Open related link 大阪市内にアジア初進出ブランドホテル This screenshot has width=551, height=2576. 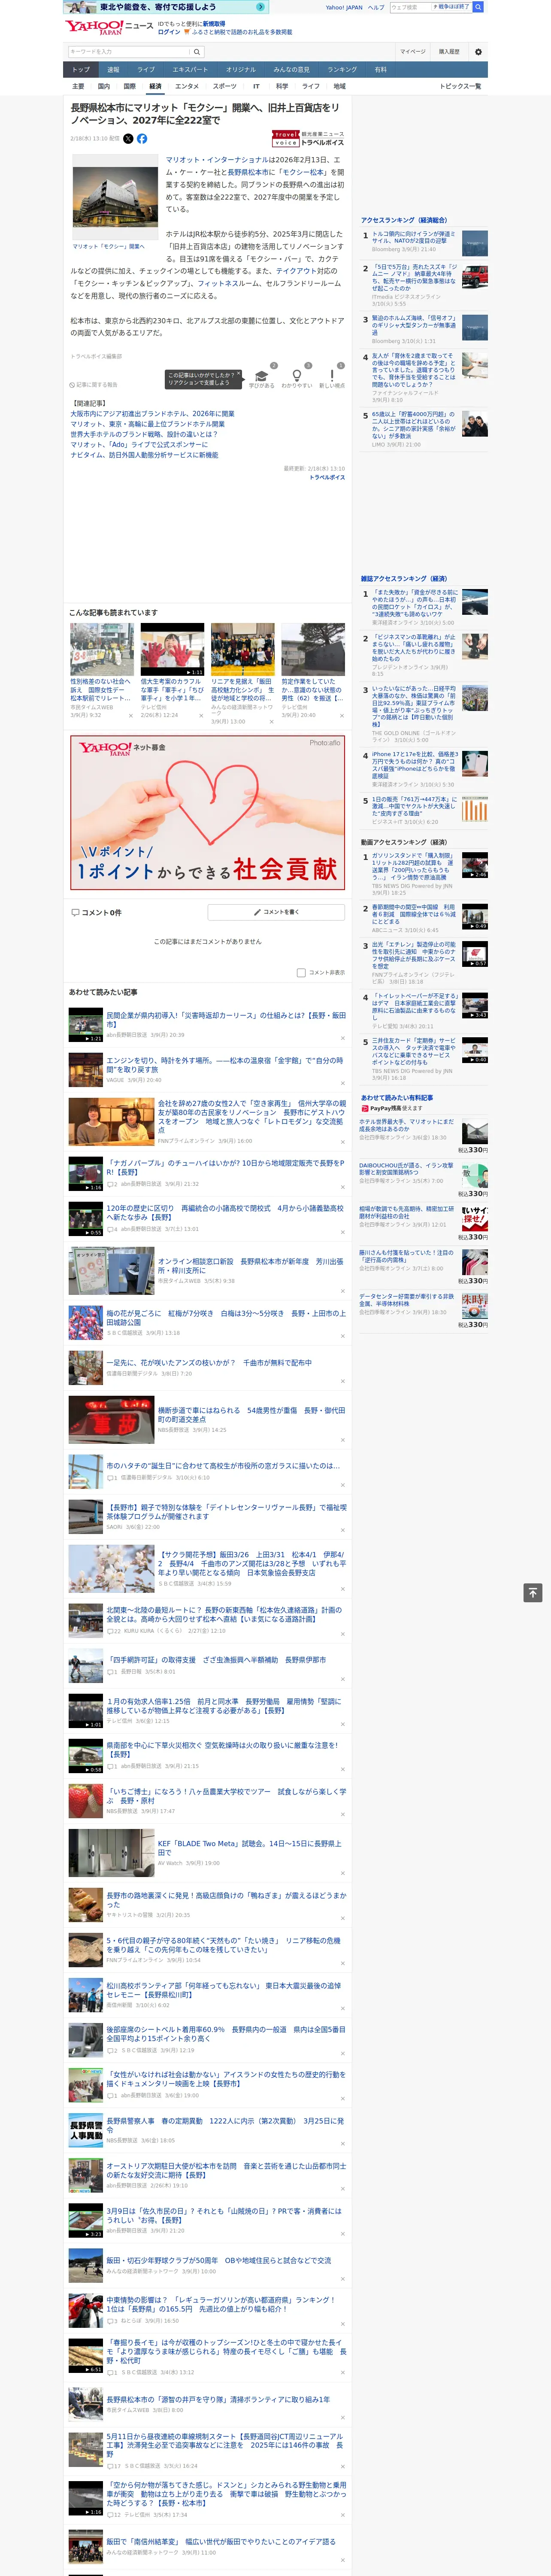[152, 414]
